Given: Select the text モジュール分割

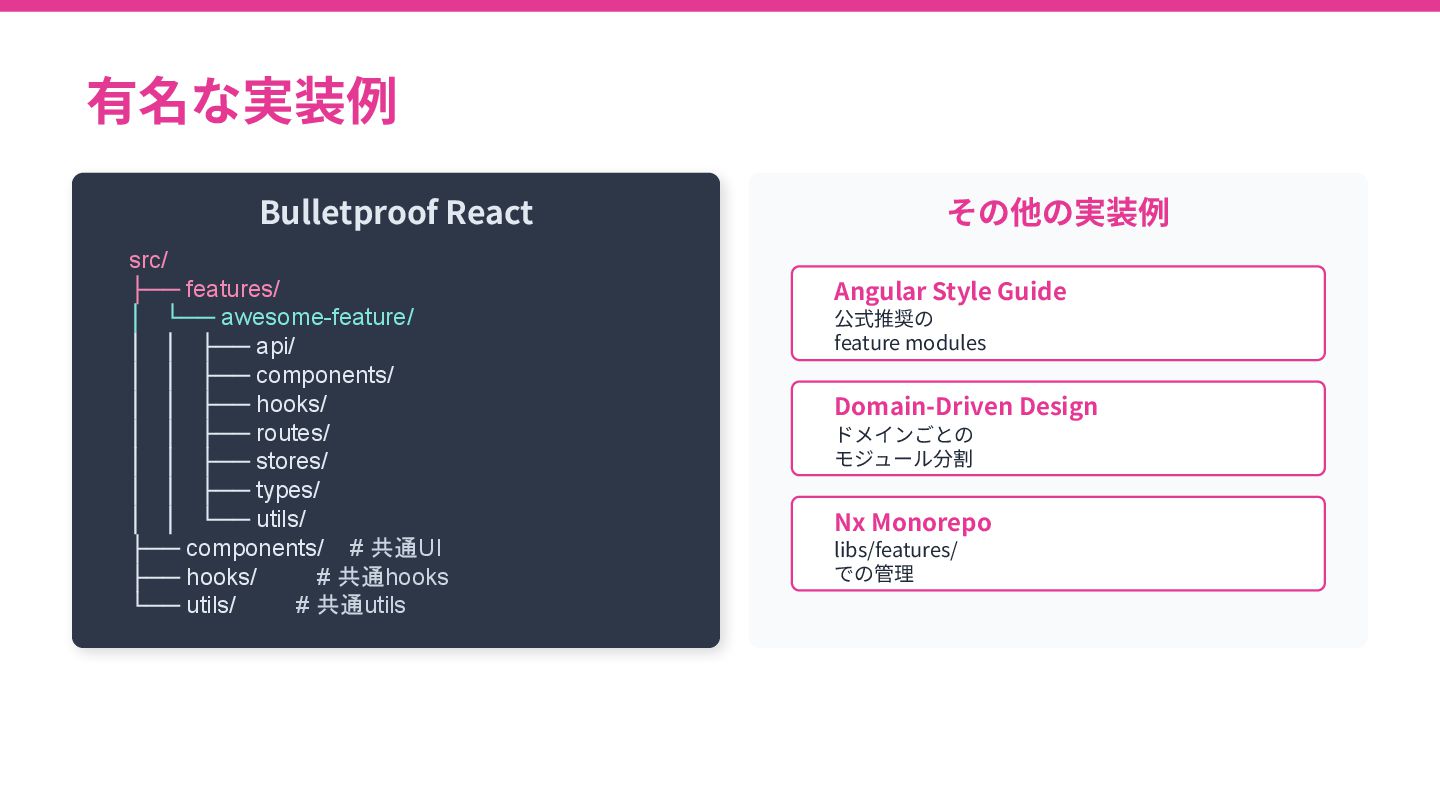Looking at the screenshot, I should [x=903, y=459].
